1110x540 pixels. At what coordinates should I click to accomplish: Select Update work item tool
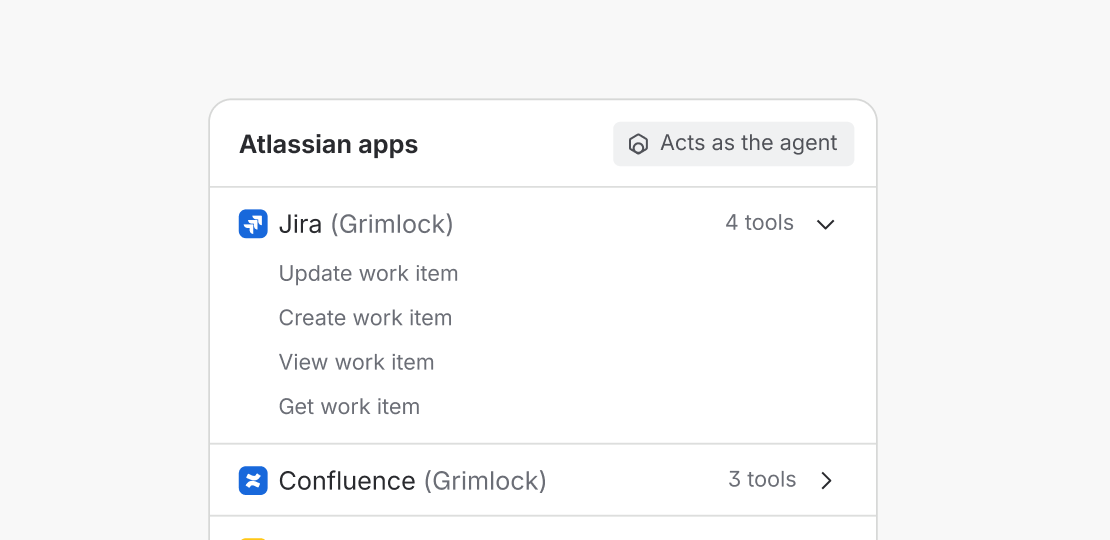[x=368, y=273]
